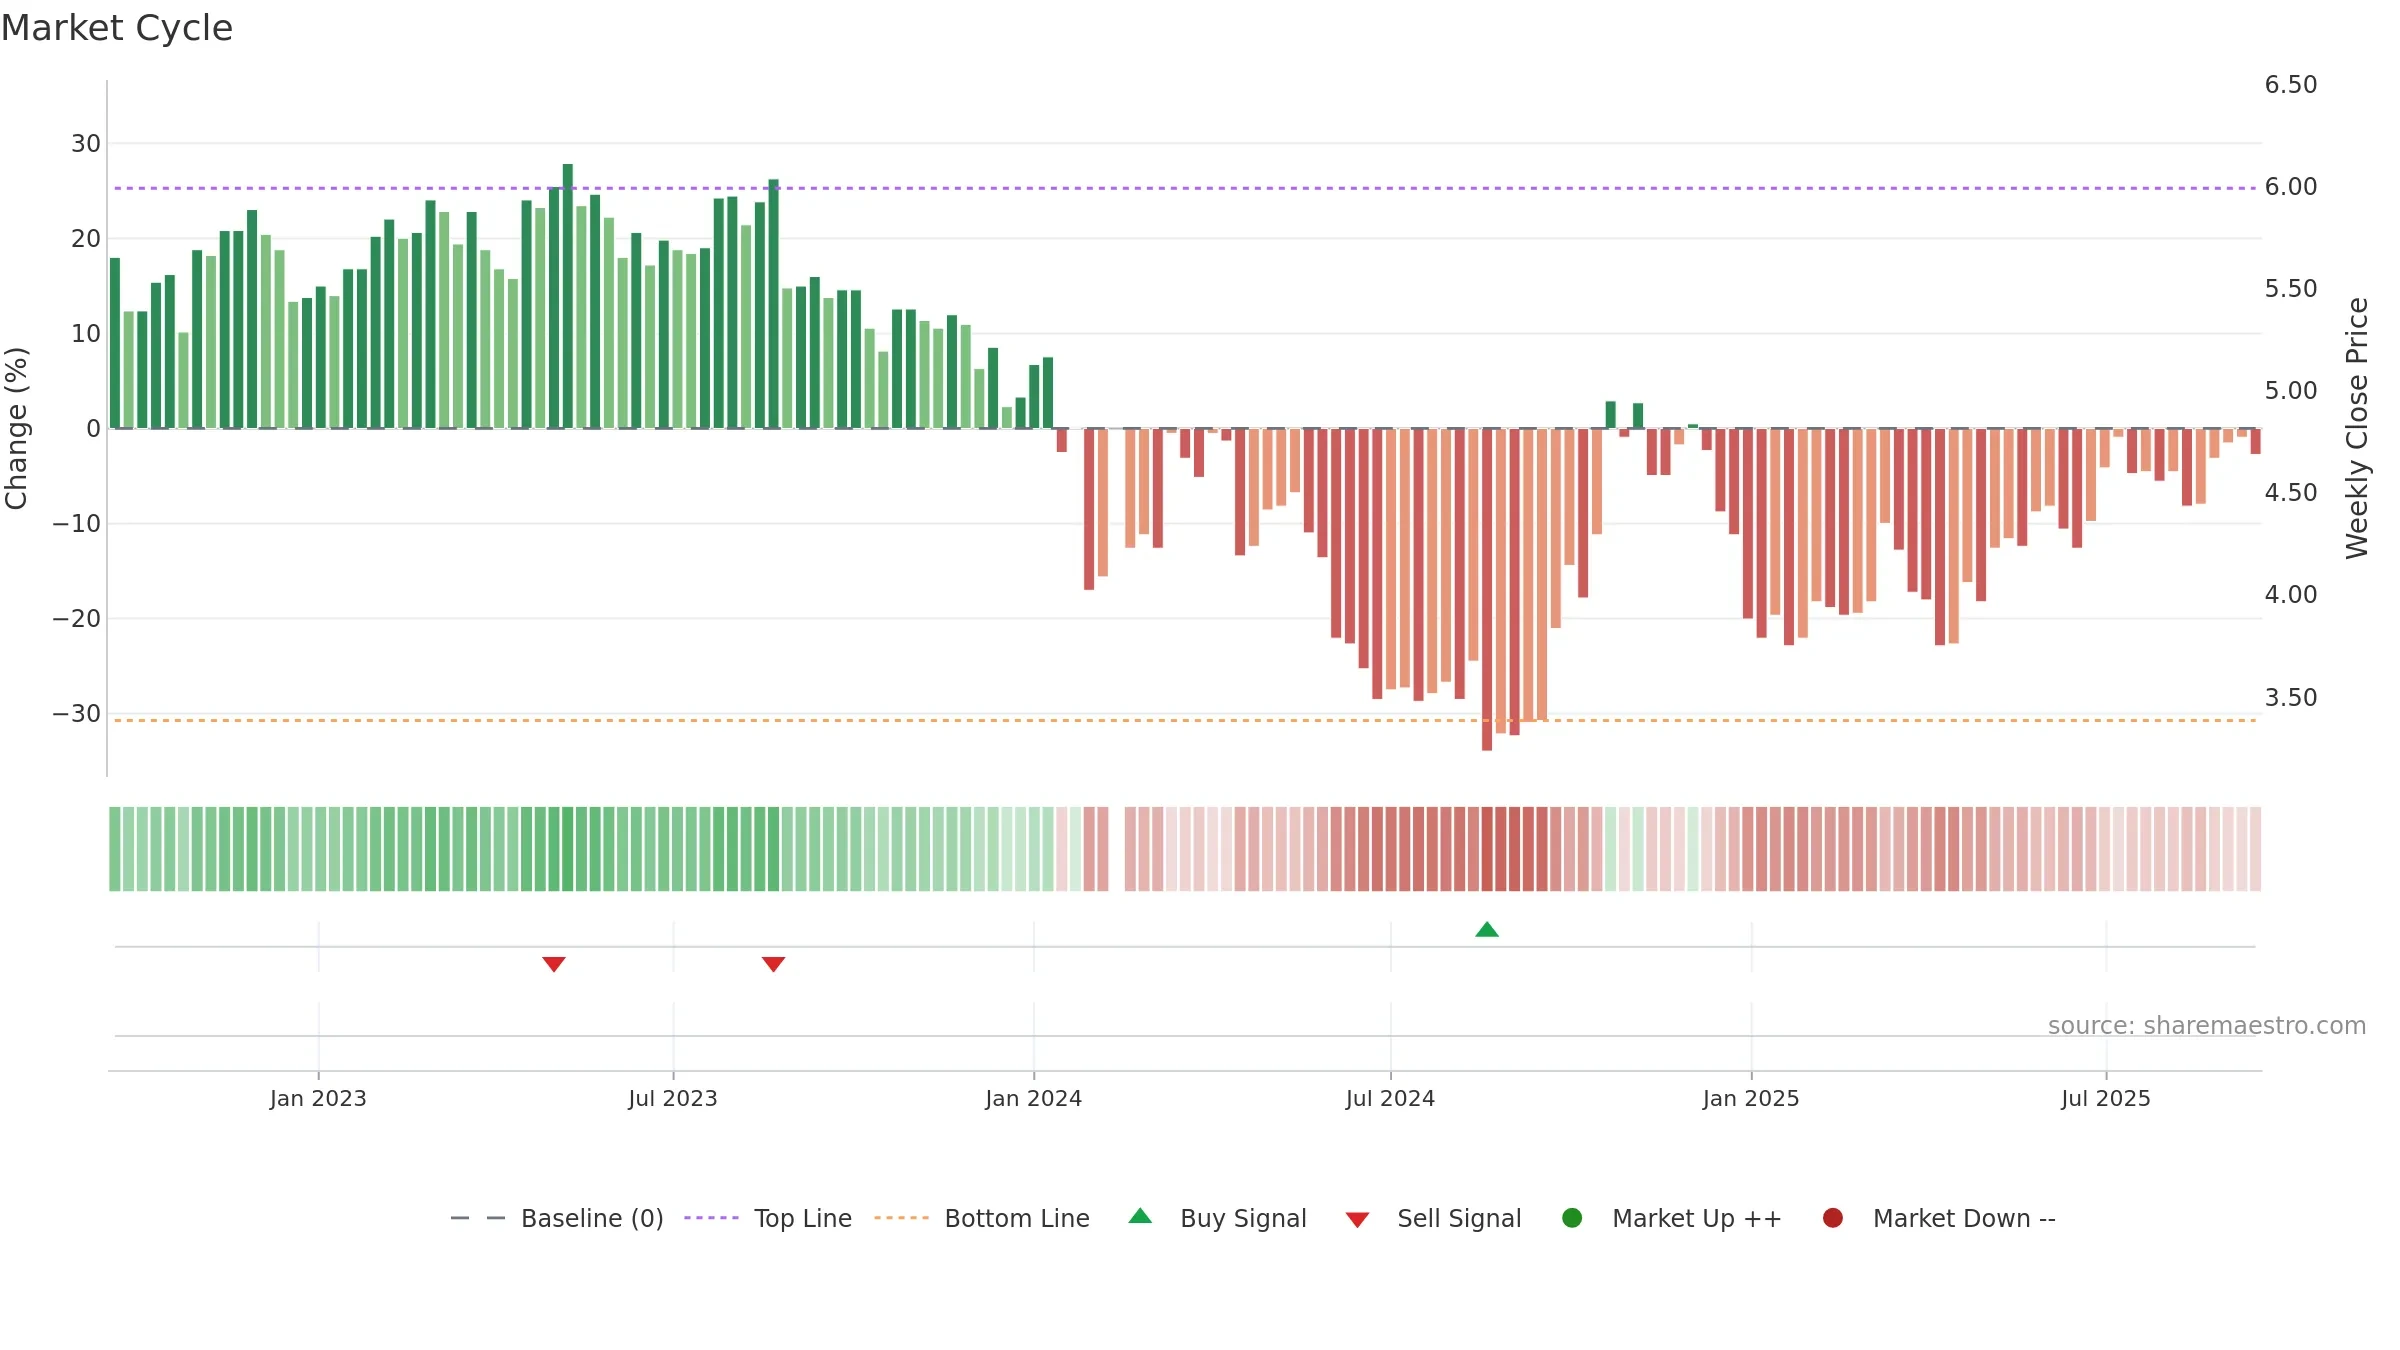Click the Market Up ++ legend label
Screen dimensions: 2400x1350
[1697, 1218]
